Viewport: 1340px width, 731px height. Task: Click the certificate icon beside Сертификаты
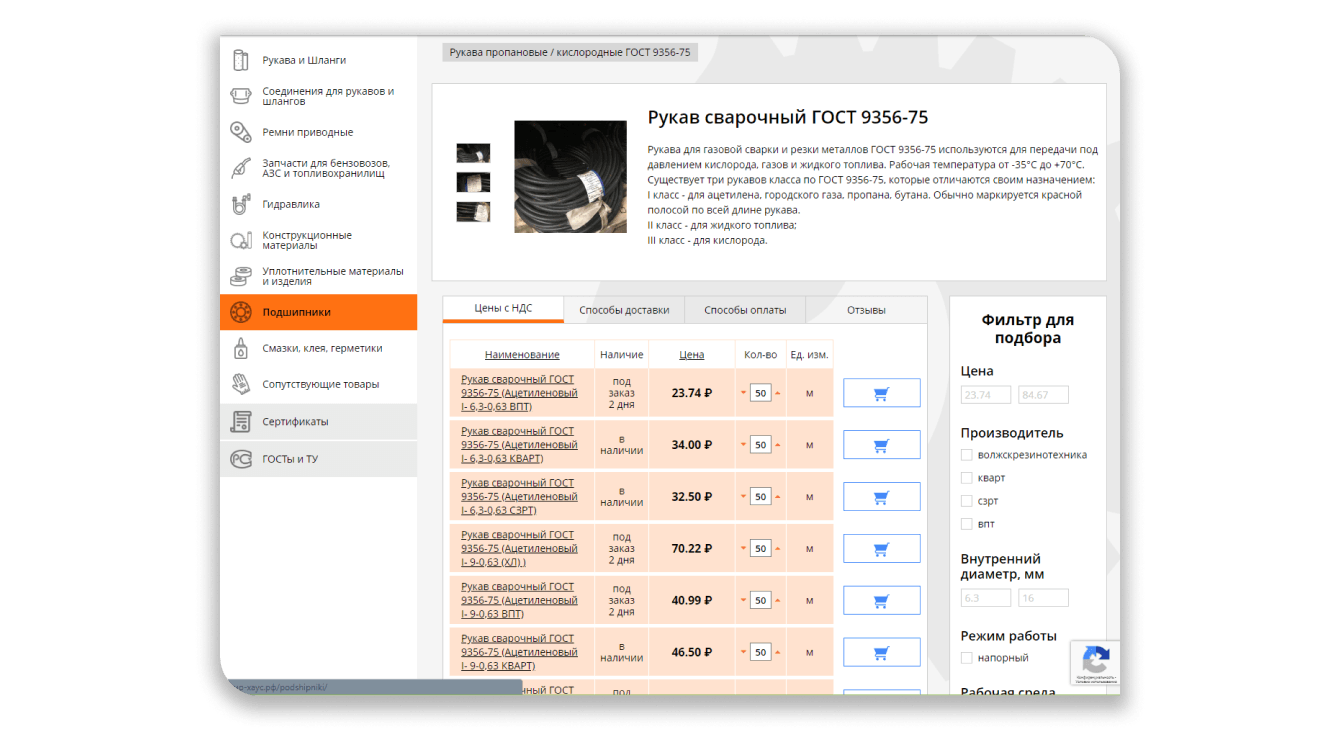coord(240,422)
